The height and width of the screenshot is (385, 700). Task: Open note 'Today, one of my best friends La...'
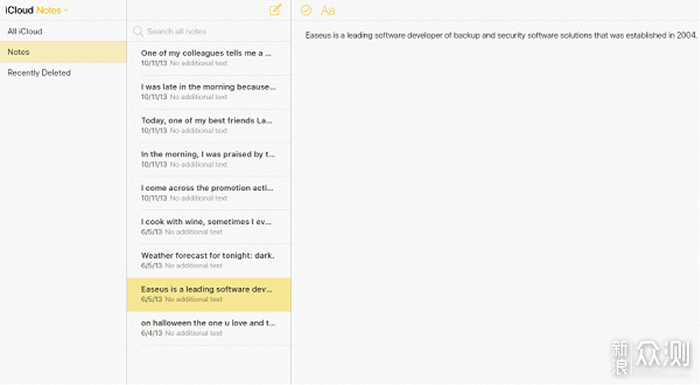click(209, 126)
